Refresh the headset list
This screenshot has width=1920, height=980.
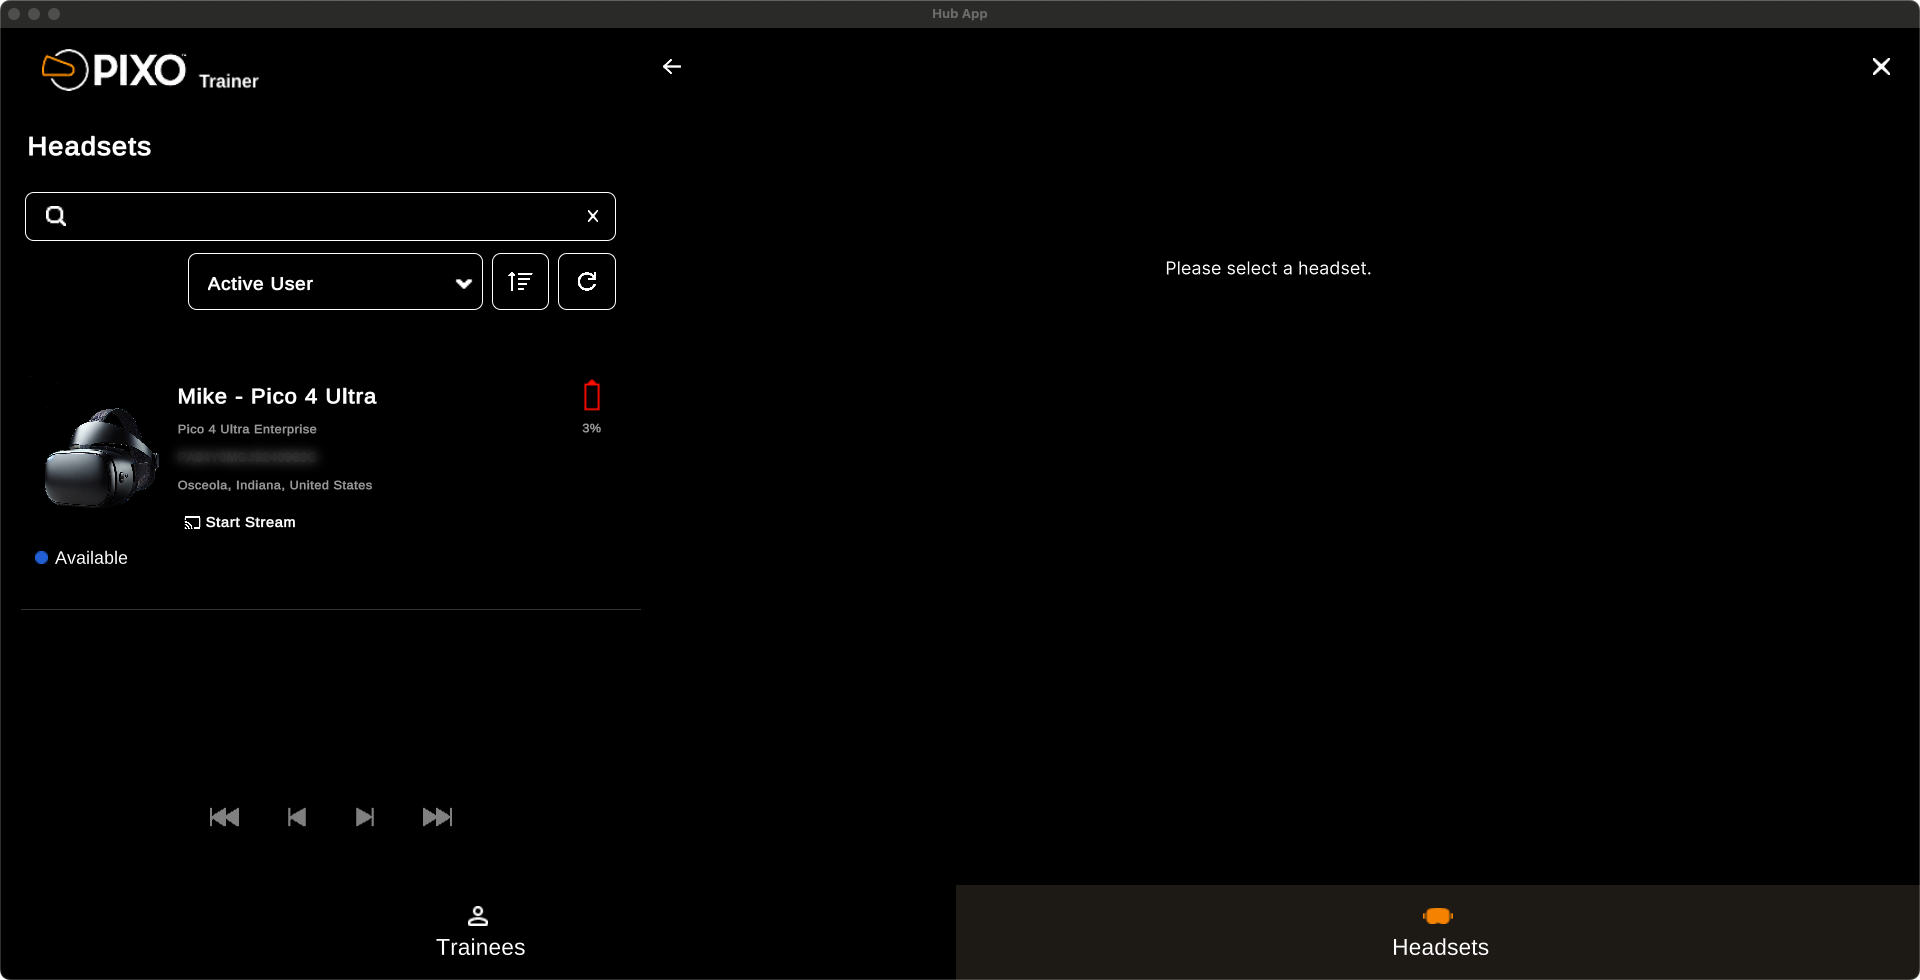point(587,282)
